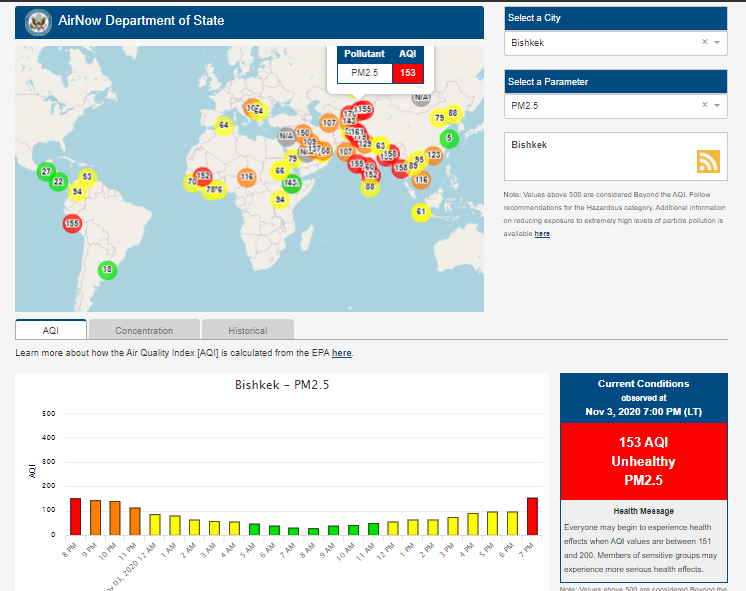
Task: Select the yellow map marker showing 88 near Japan
Action: (x=452, y=114)
